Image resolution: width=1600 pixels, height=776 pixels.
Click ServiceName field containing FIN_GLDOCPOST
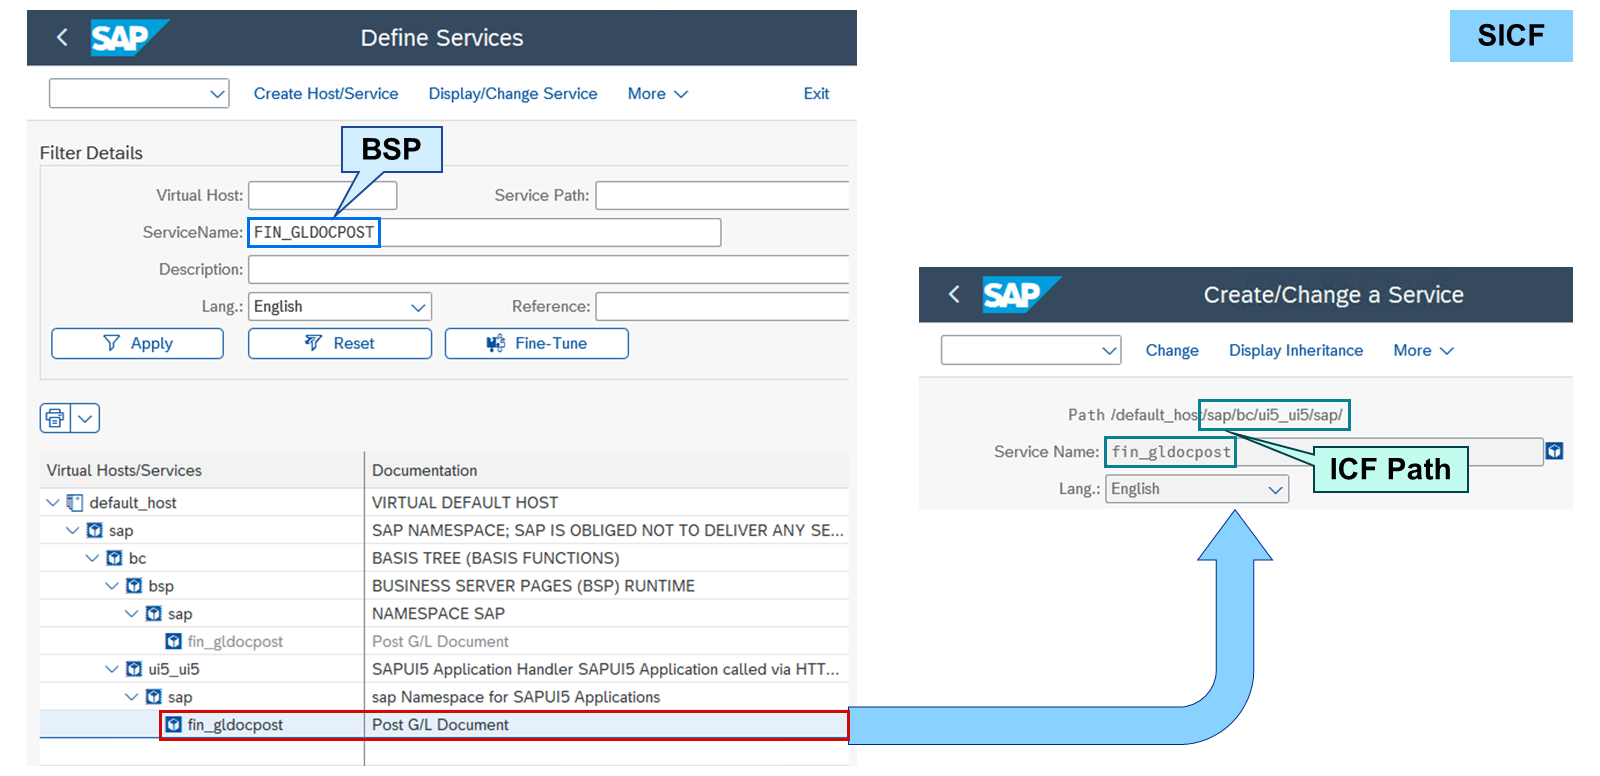(485, 233)
